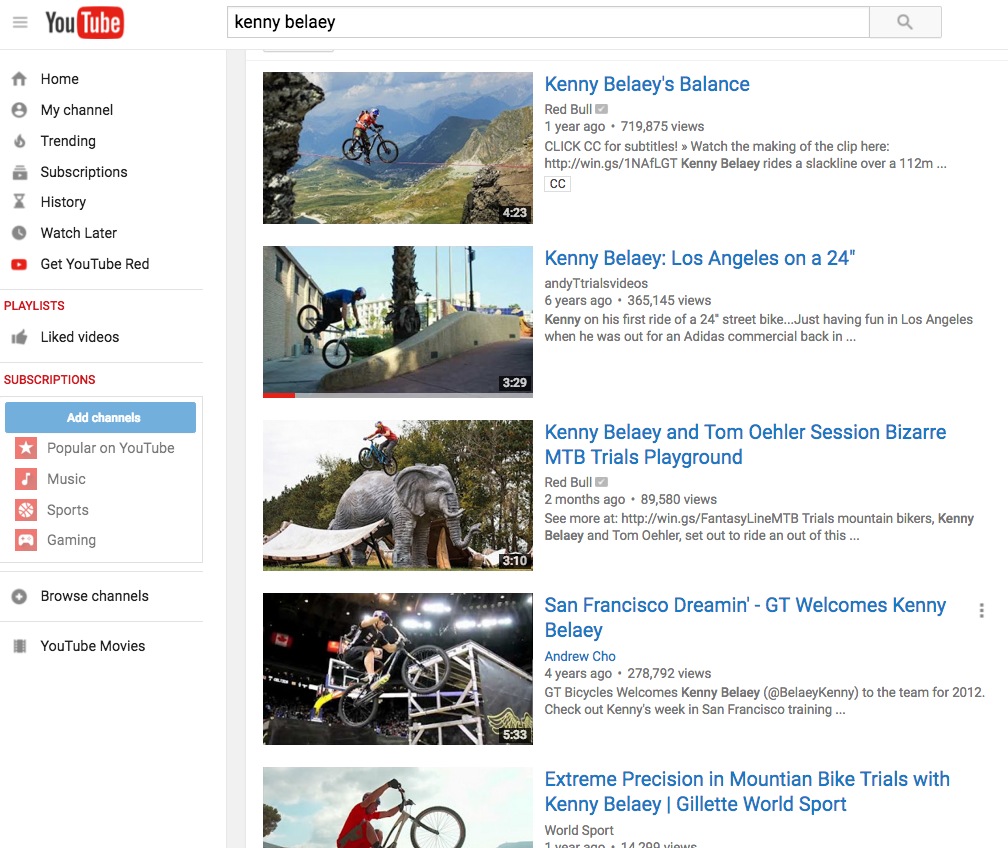Open YouTube Movies
1008x848 pixels.
coord(93,646)
